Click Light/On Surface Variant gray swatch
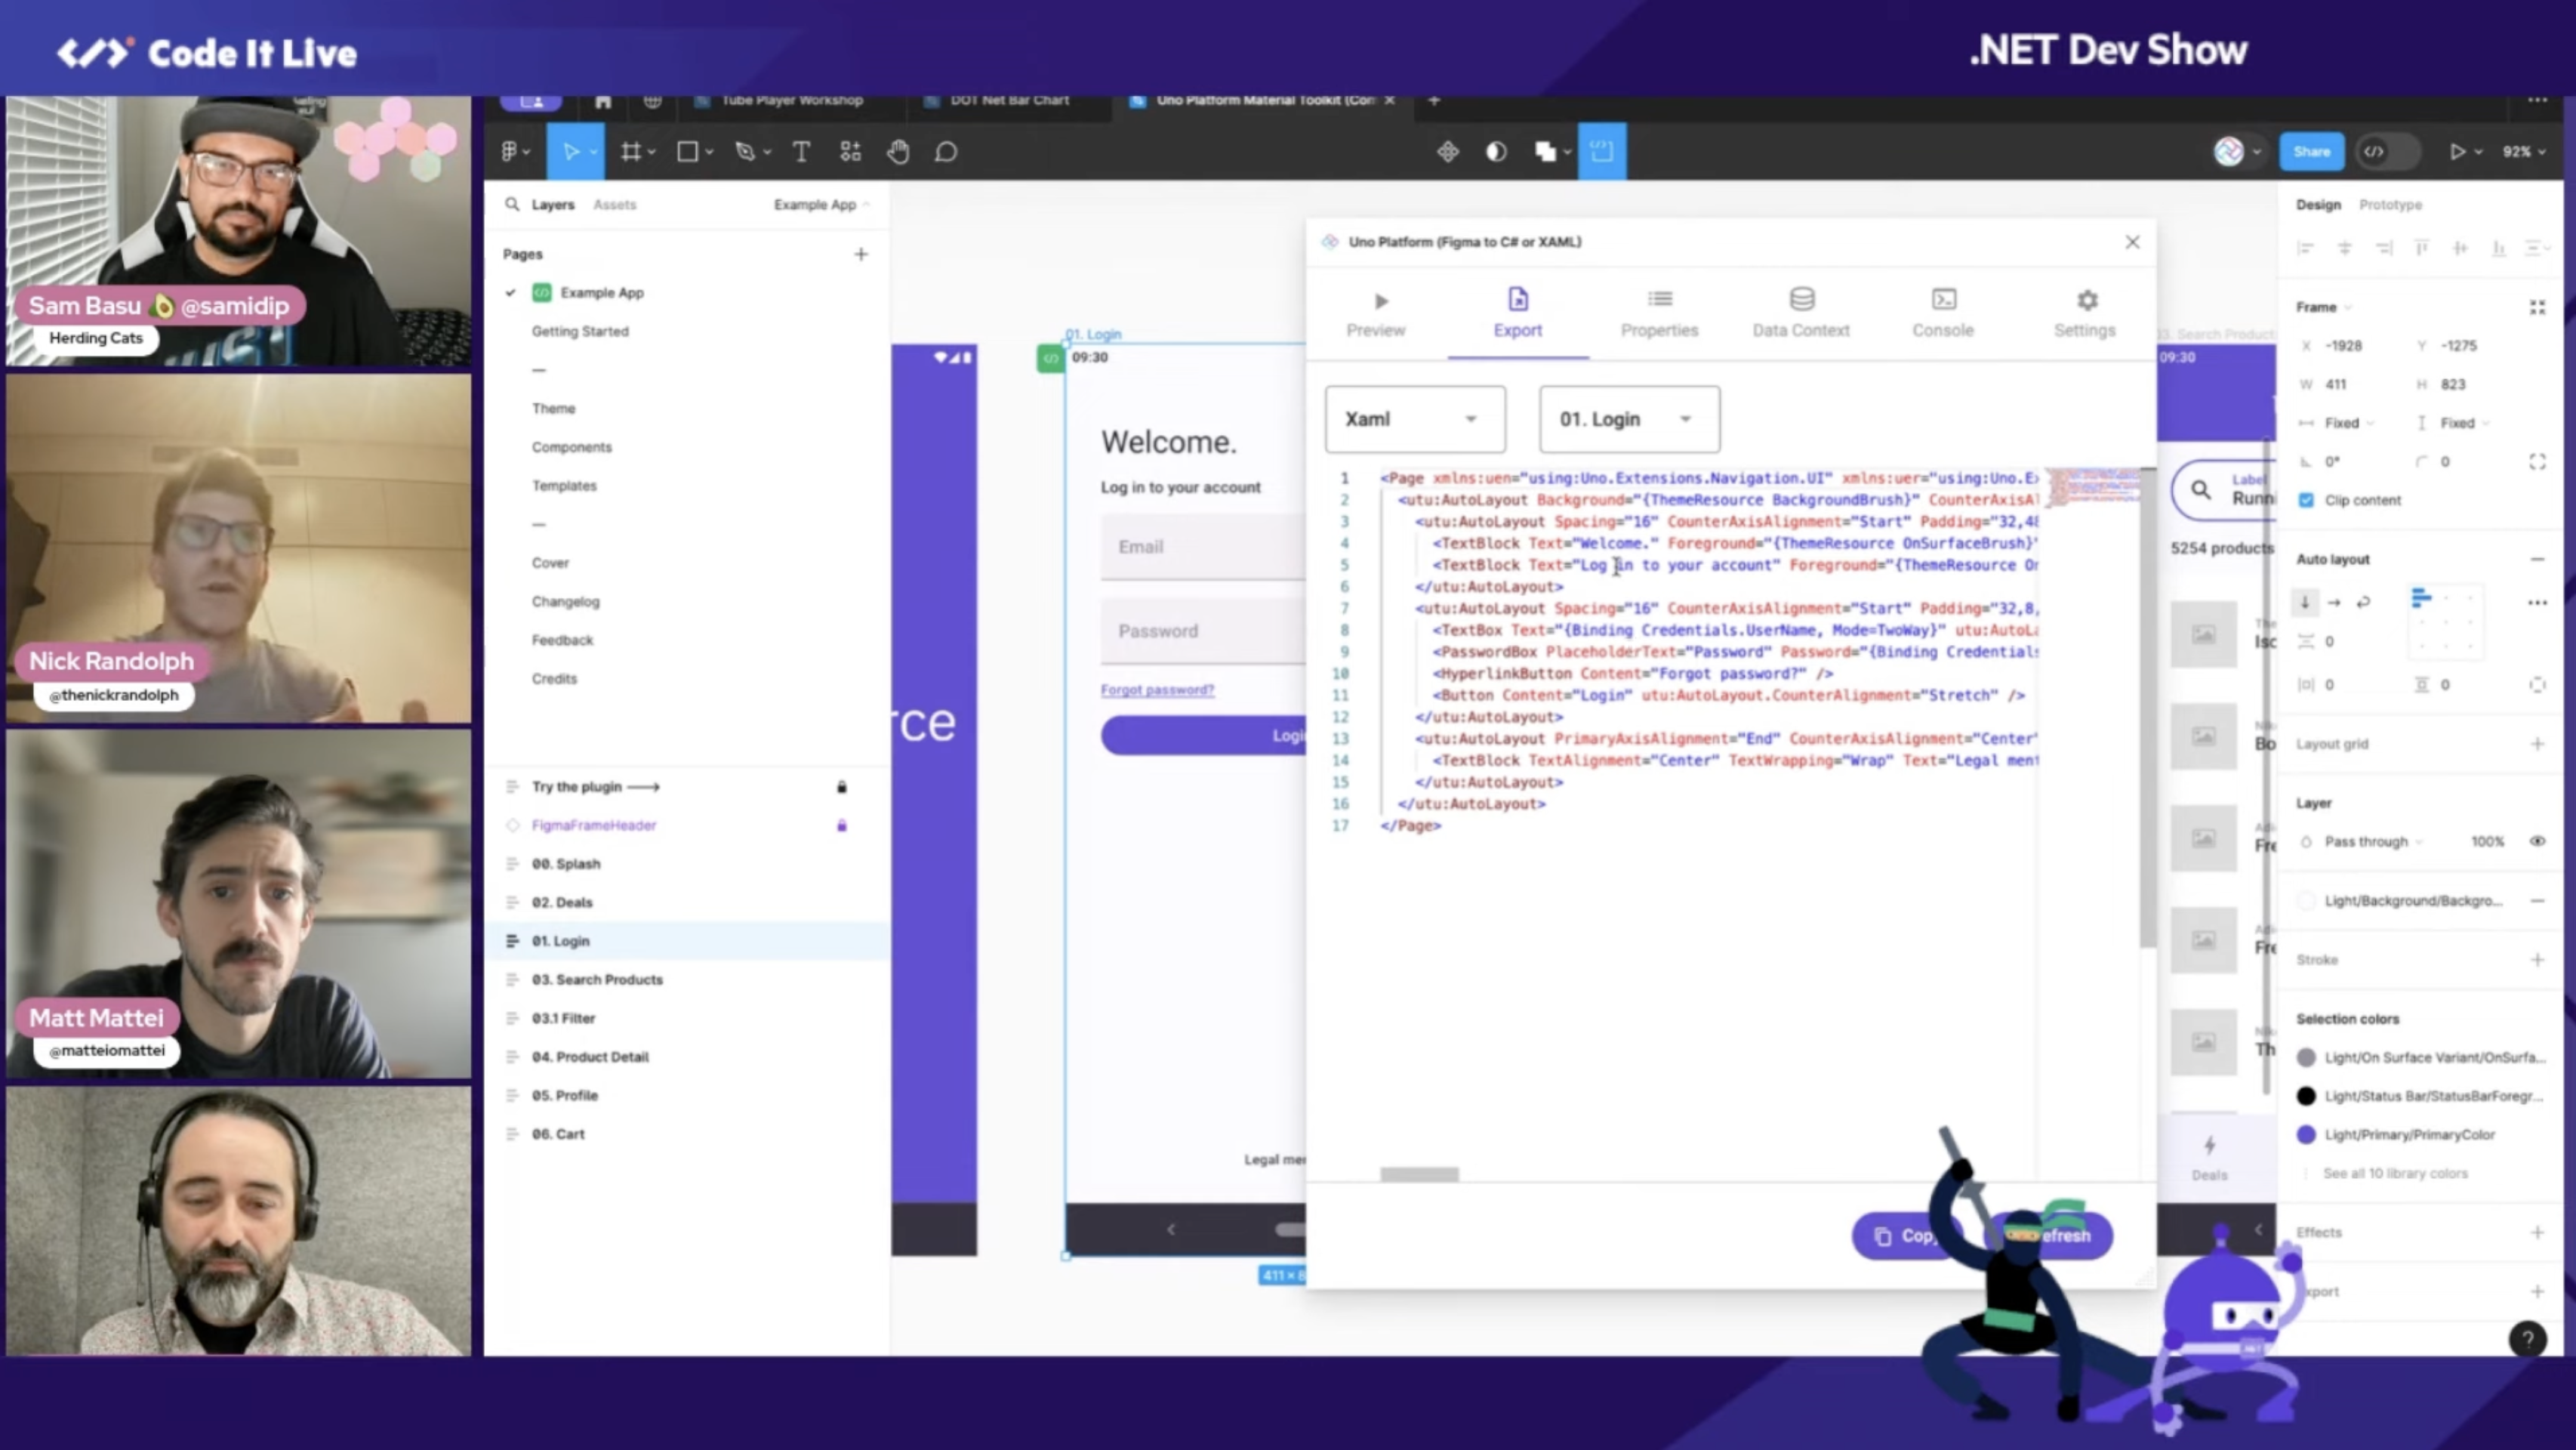The image size is (2576, 1450). pos(2306,1057)
